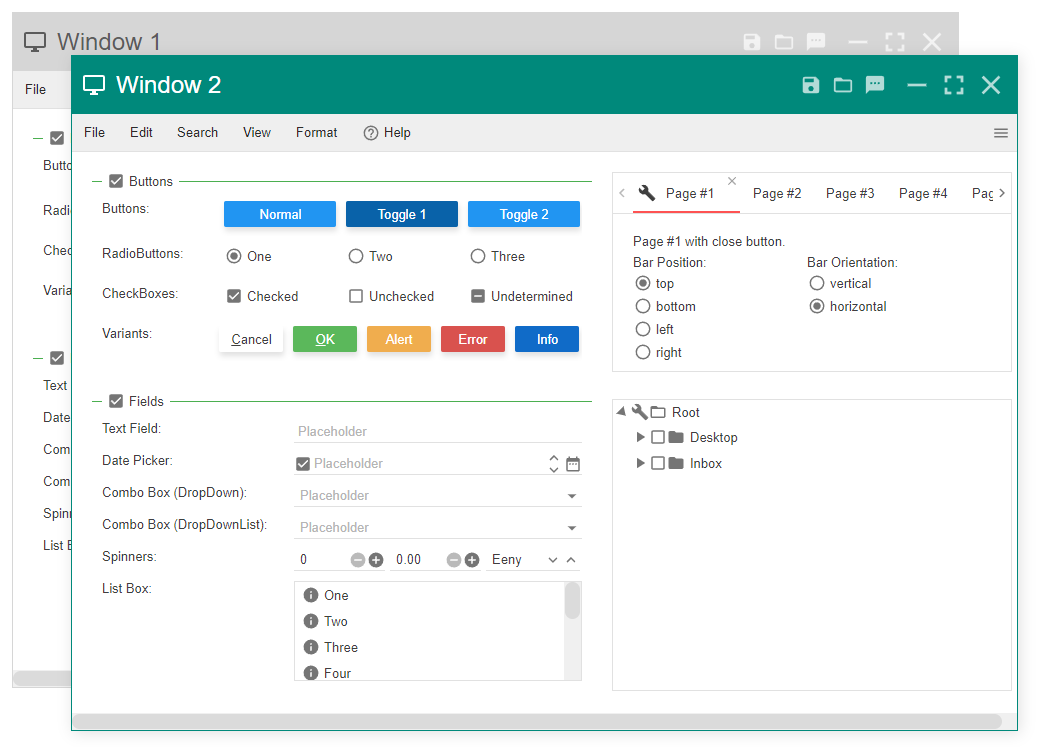
Task: Close Page #1 tab with its x button
Action: [732, 180]
